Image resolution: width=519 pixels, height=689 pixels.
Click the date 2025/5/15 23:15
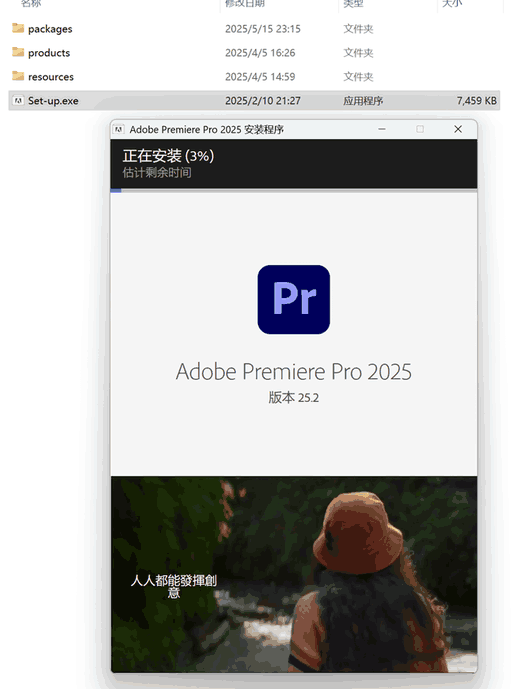coord(263,29)
